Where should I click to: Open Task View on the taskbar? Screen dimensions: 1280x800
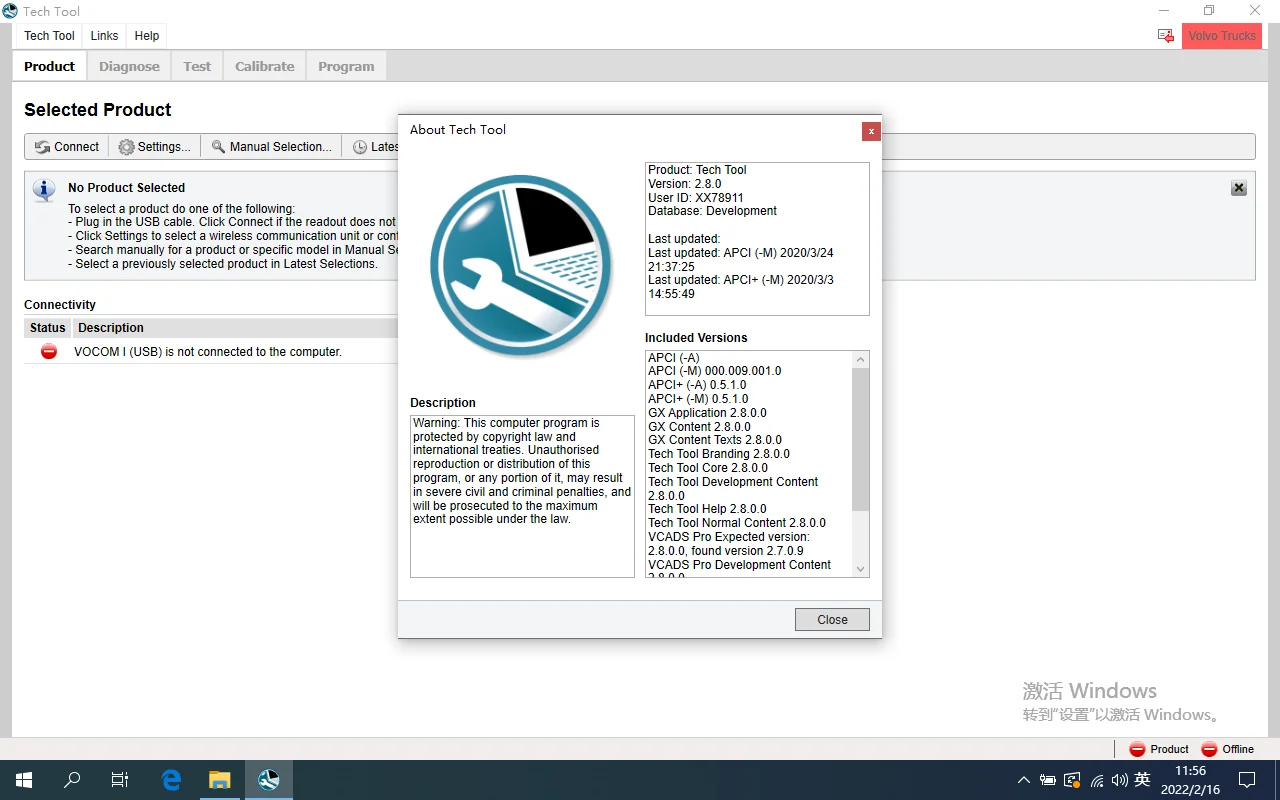120,780
